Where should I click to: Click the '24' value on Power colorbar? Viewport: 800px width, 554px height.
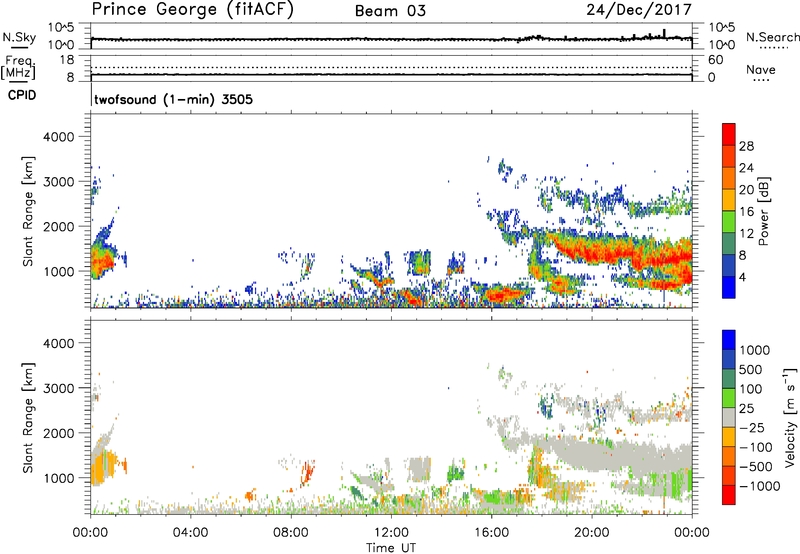746,168
